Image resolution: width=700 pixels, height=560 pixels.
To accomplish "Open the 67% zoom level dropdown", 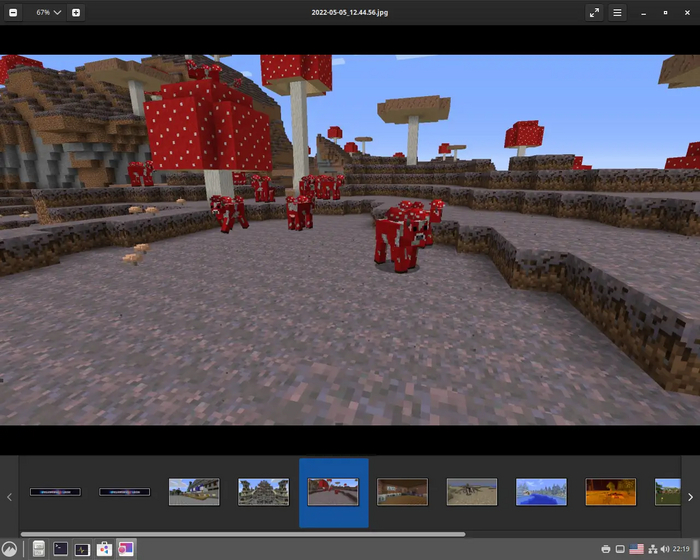I will point(49,13).
